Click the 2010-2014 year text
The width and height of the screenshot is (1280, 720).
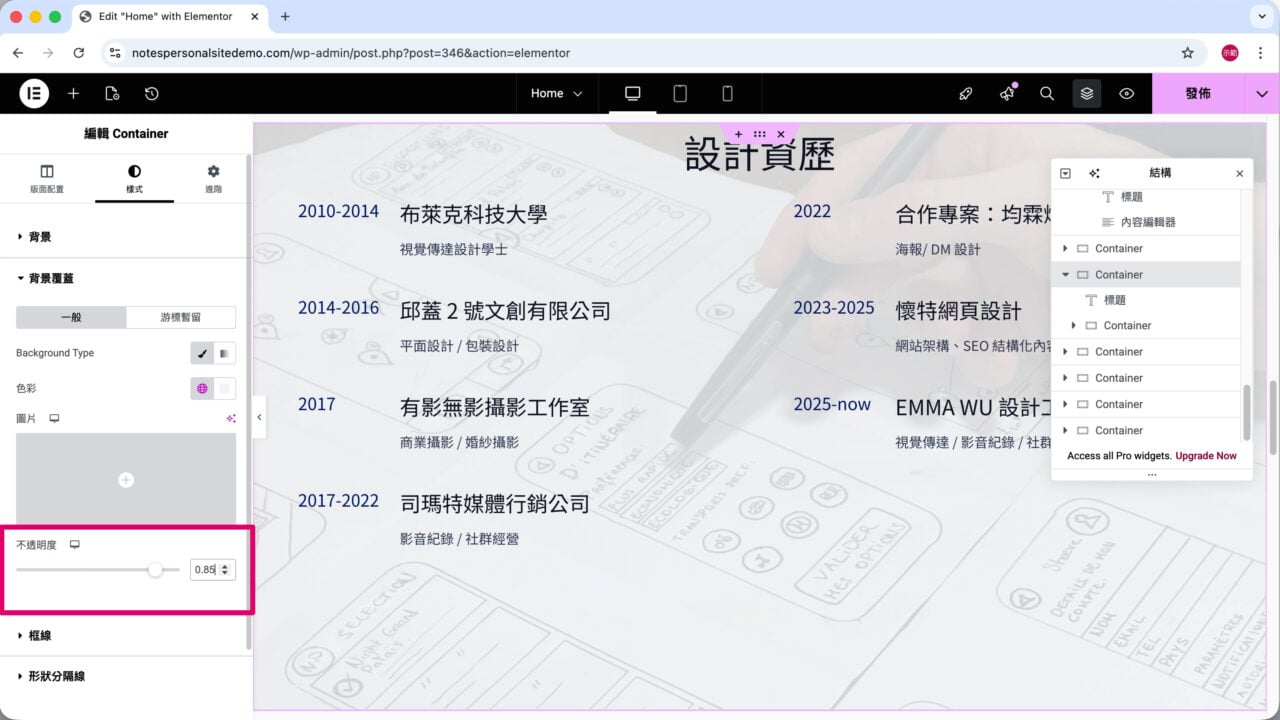(x=338, y=211)
